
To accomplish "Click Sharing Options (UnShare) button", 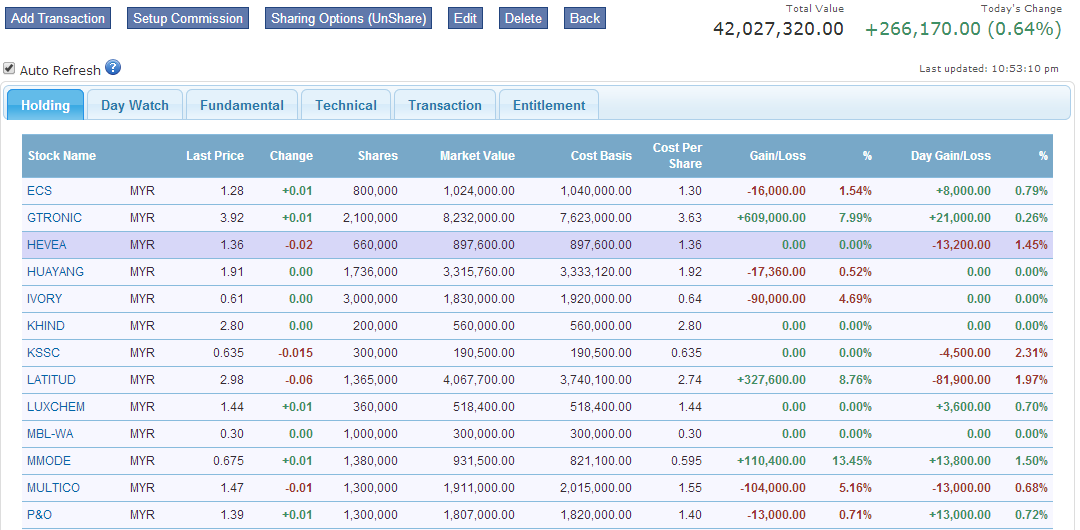I will pyautogui.click(x=349, y=19).
